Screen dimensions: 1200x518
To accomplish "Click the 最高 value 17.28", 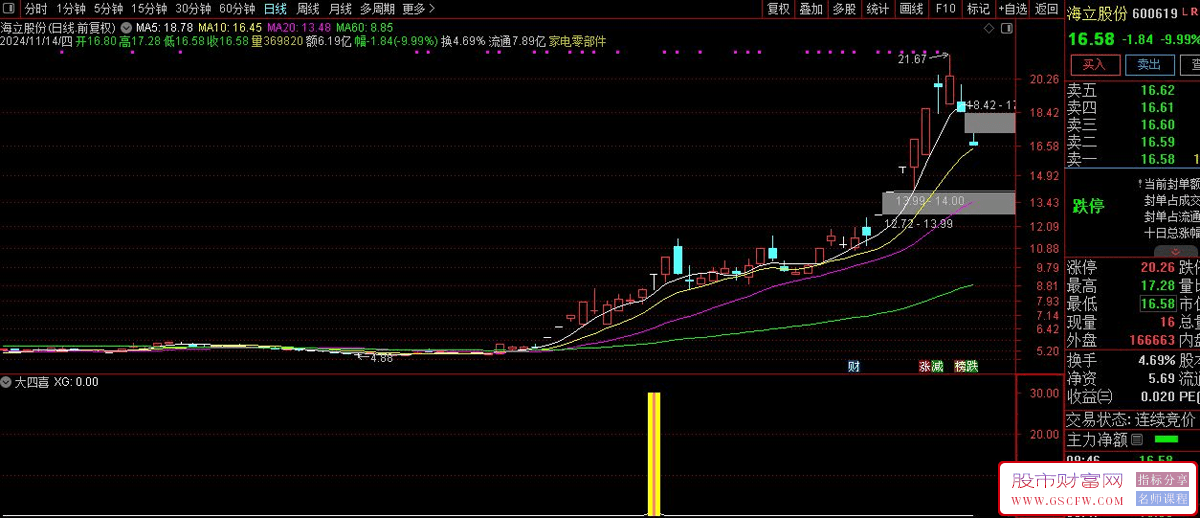I will tap(1157, 286).
